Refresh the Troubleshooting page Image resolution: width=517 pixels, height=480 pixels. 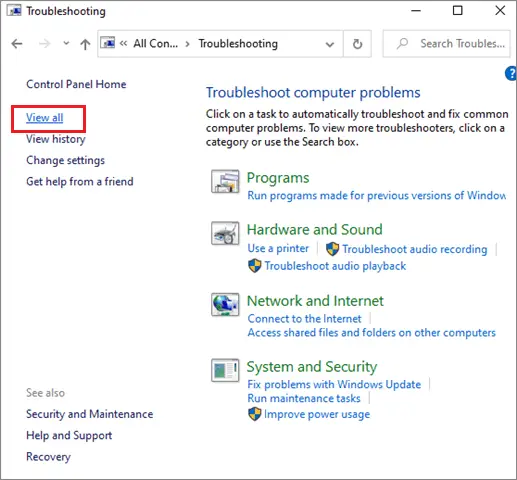tap(357, 44)
